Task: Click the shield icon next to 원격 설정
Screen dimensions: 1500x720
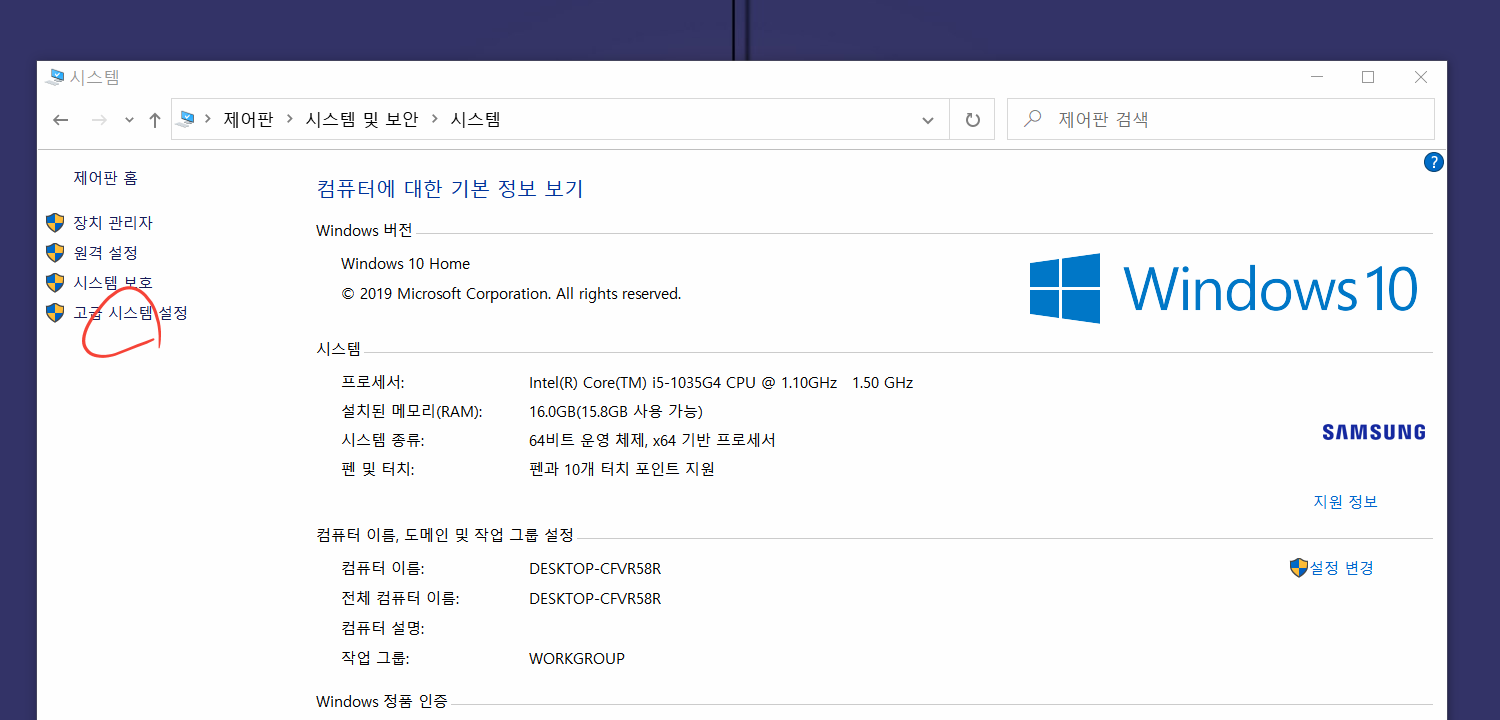Action: (x=55, y=253)
